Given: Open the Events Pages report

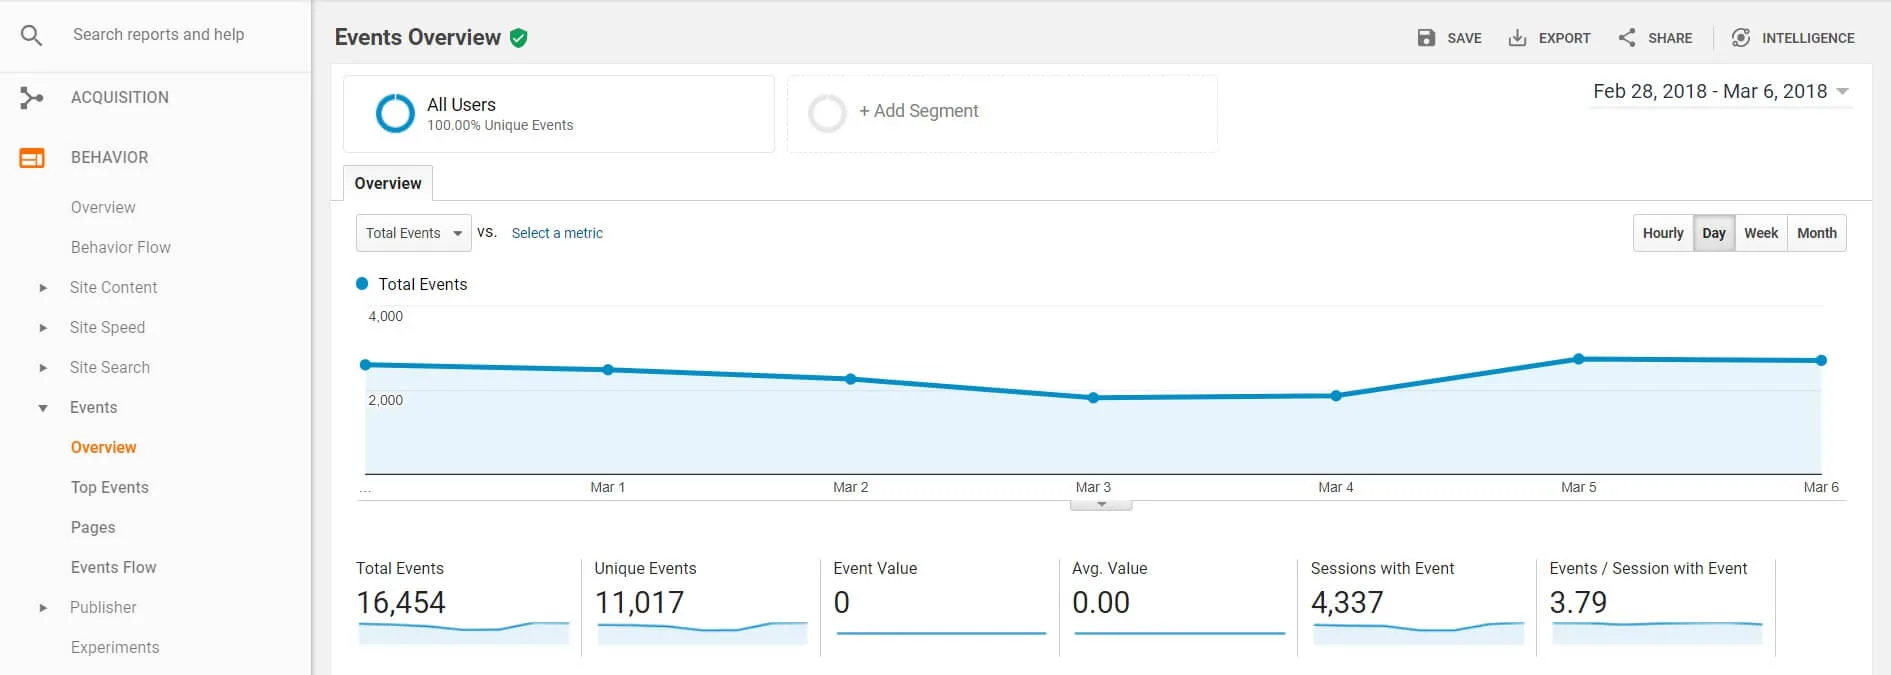Looking at the screenshot, I should click(93, 528).
